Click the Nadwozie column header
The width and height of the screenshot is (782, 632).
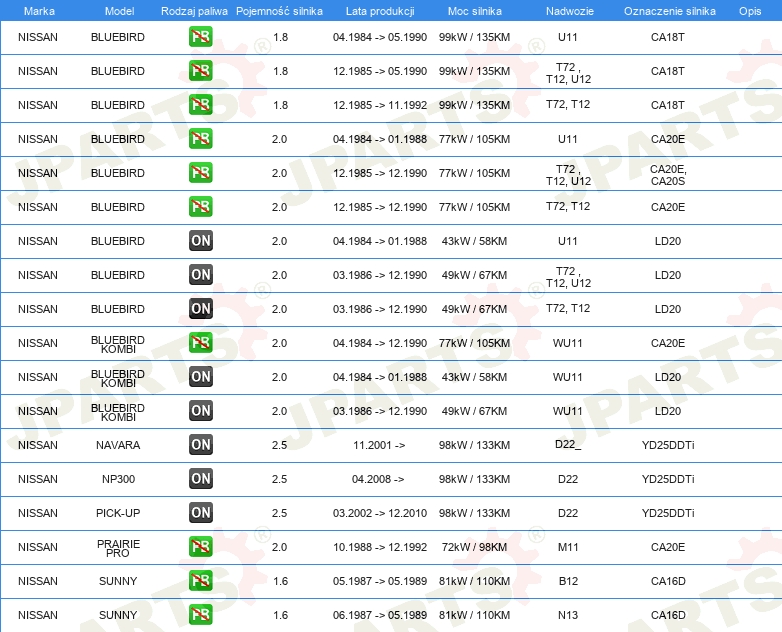pos(570,11)
